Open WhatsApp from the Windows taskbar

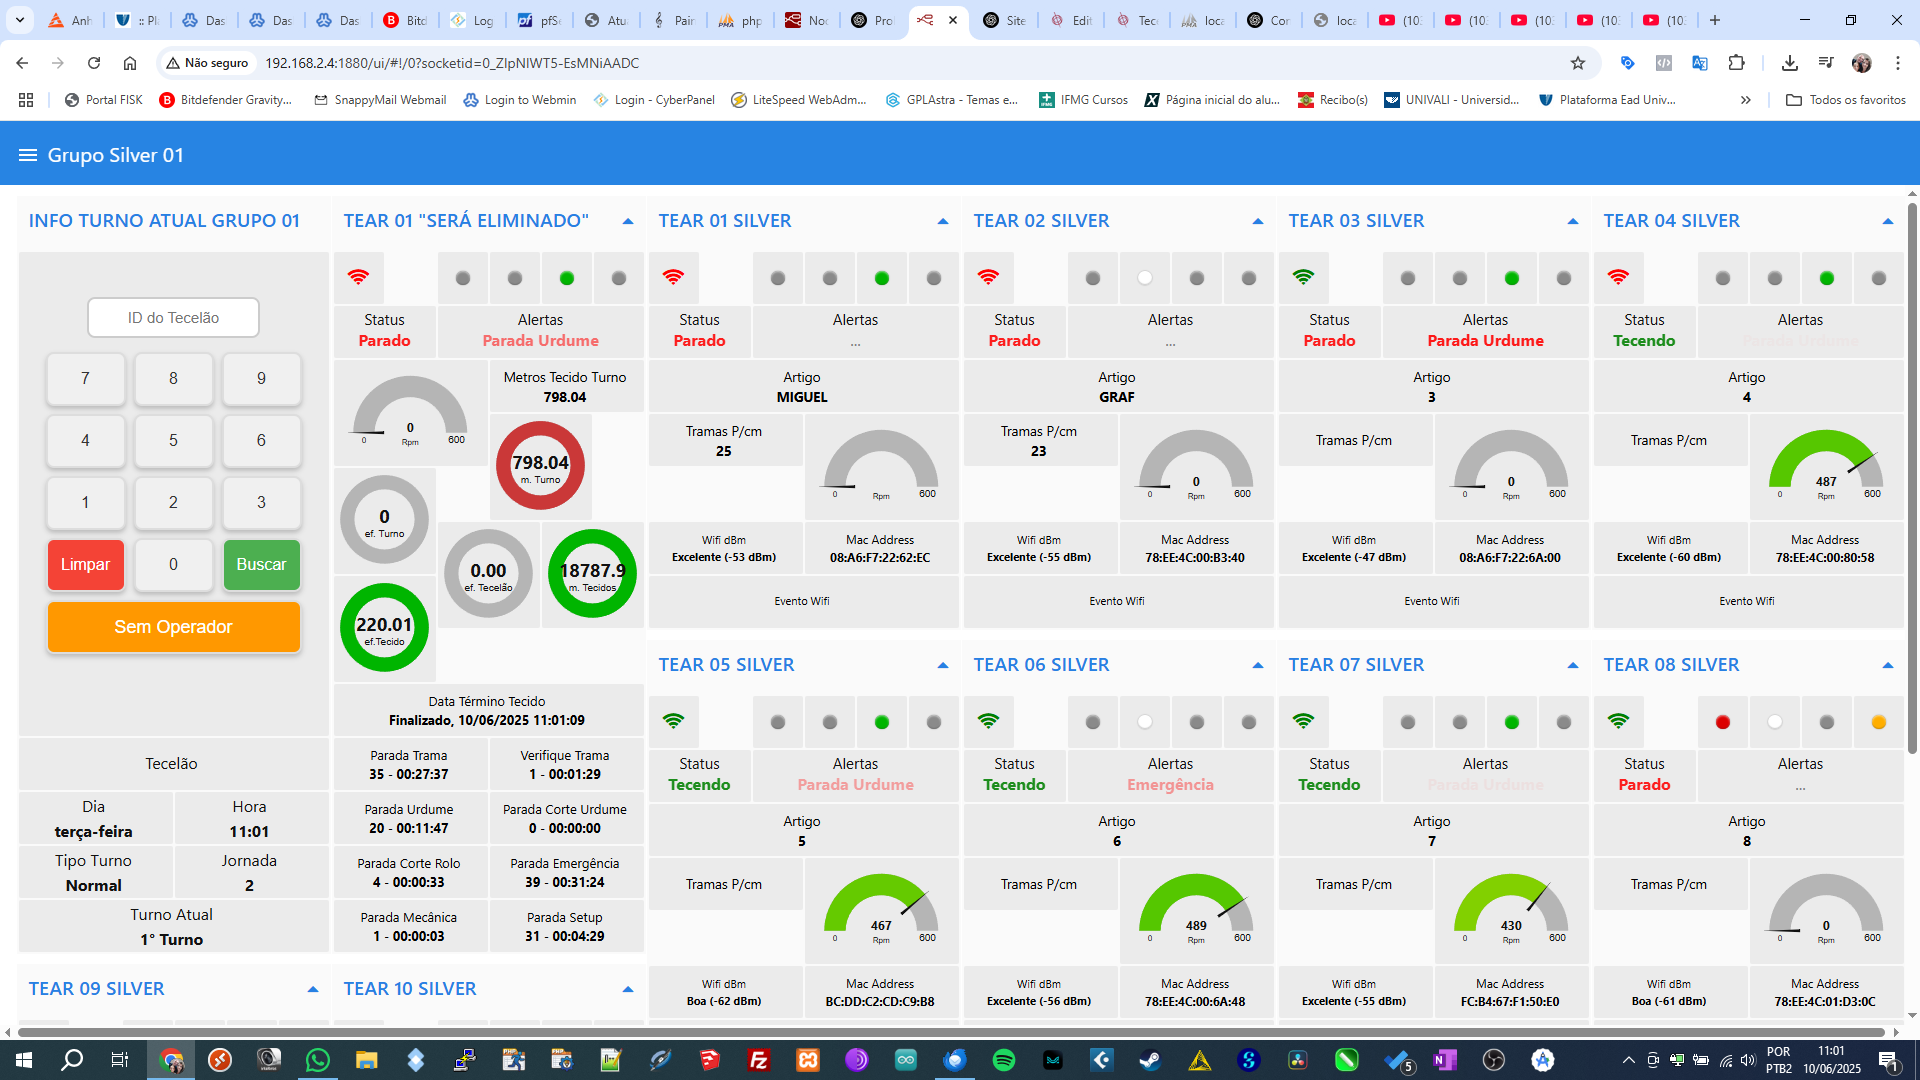coord(317,1060)
